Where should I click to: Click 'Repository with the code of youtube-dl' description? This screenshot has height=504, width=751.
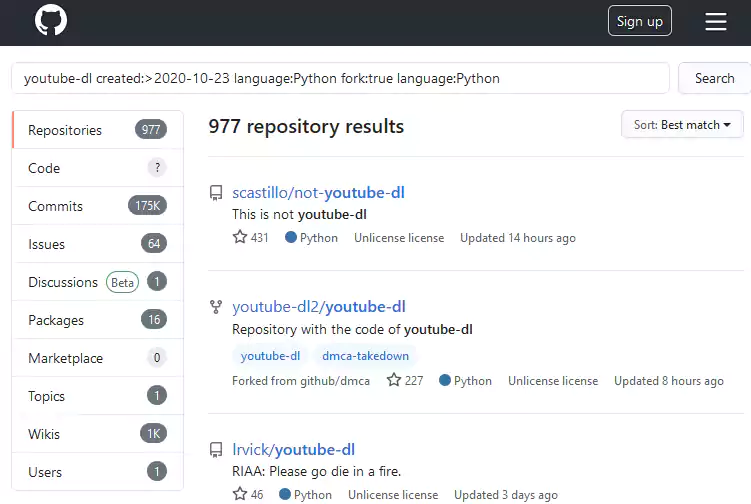coord(352,330)
